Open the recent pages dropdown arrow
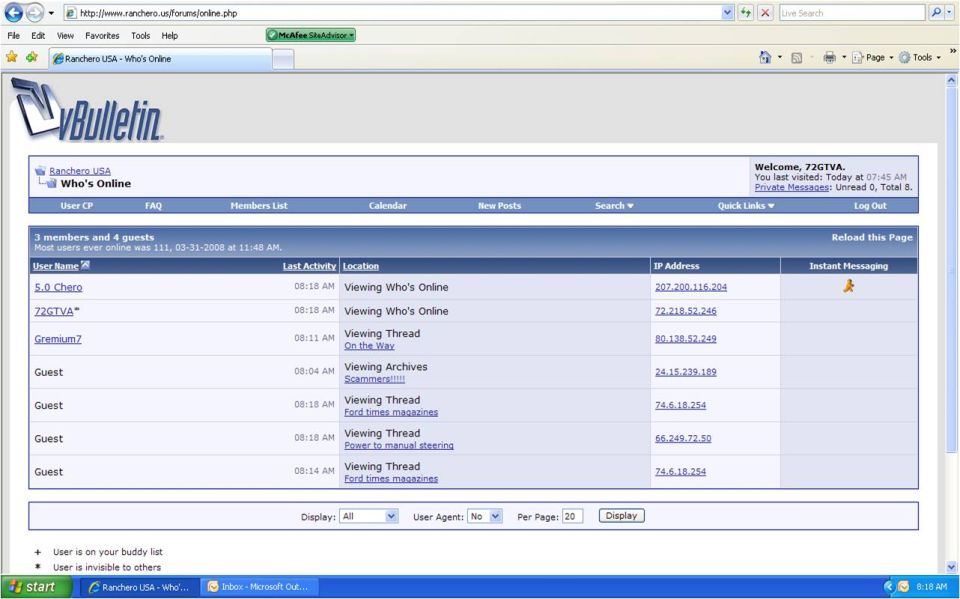This screenshot has height=599, width=960. click(x=51, y=13)
